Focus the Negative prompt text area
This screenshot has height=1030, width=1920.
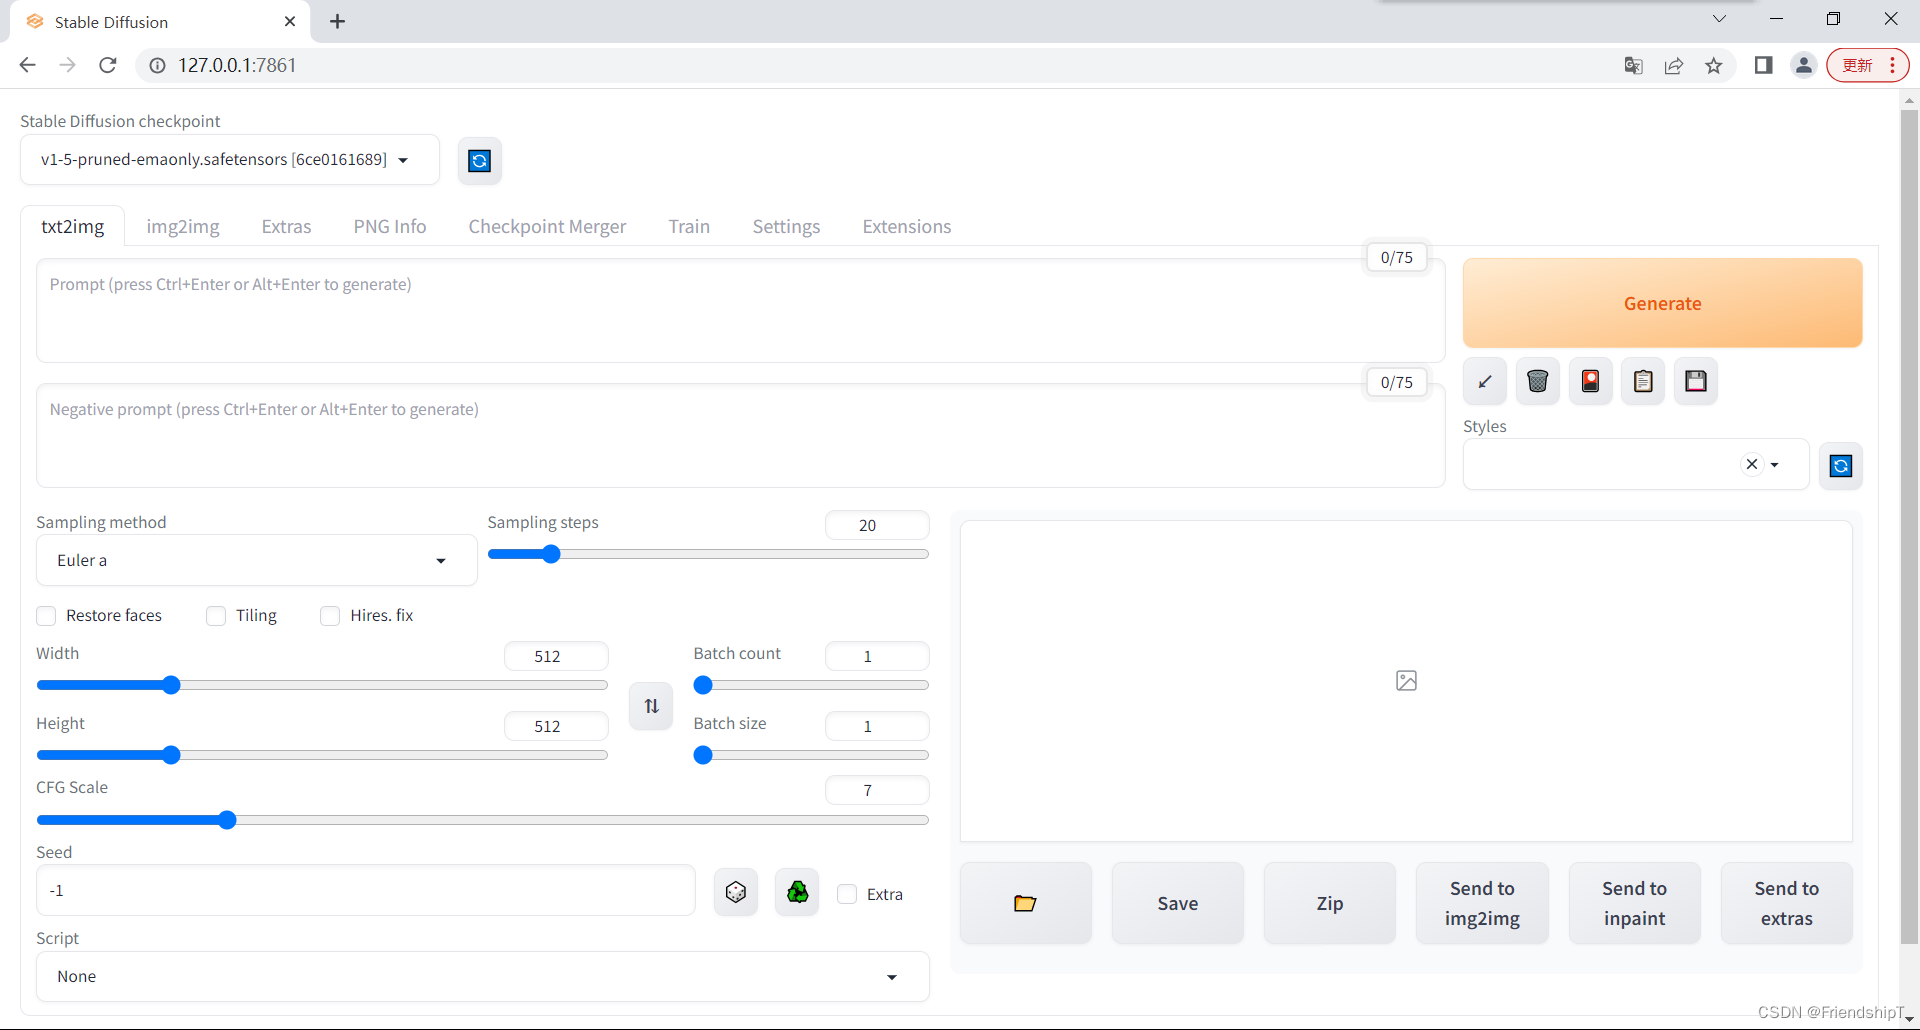coord(740,436)
